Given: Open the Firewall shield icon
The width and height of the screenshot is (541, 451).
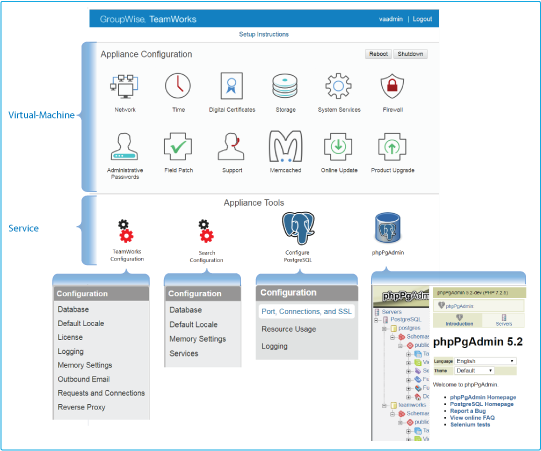Looking at the screenshot, I should tap(392, 86).
